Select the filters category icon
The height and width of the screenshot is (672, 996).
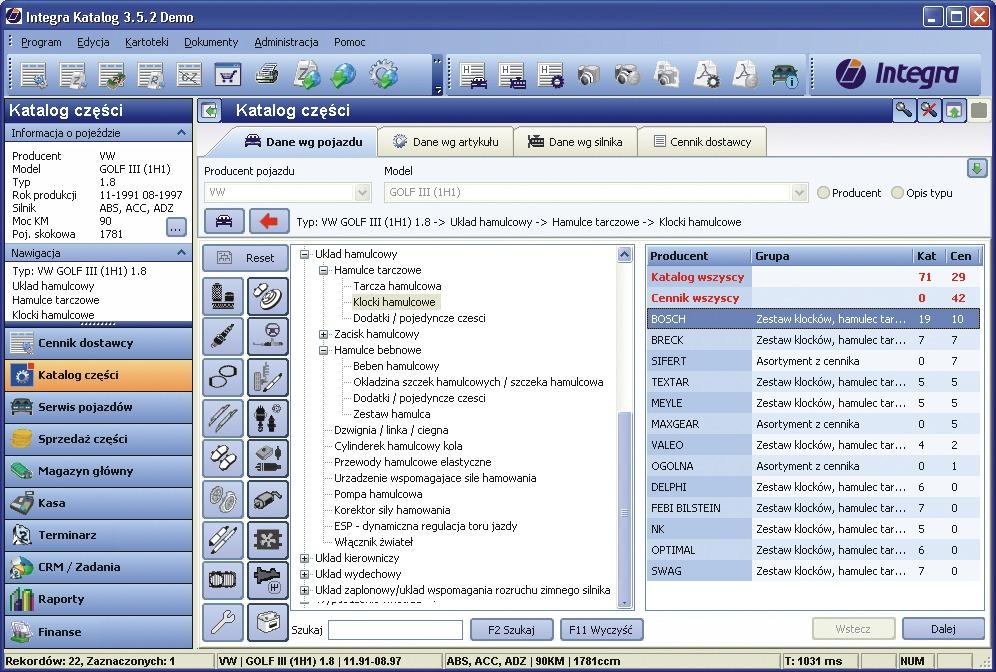pyautogui.click(x=223, y=296)
